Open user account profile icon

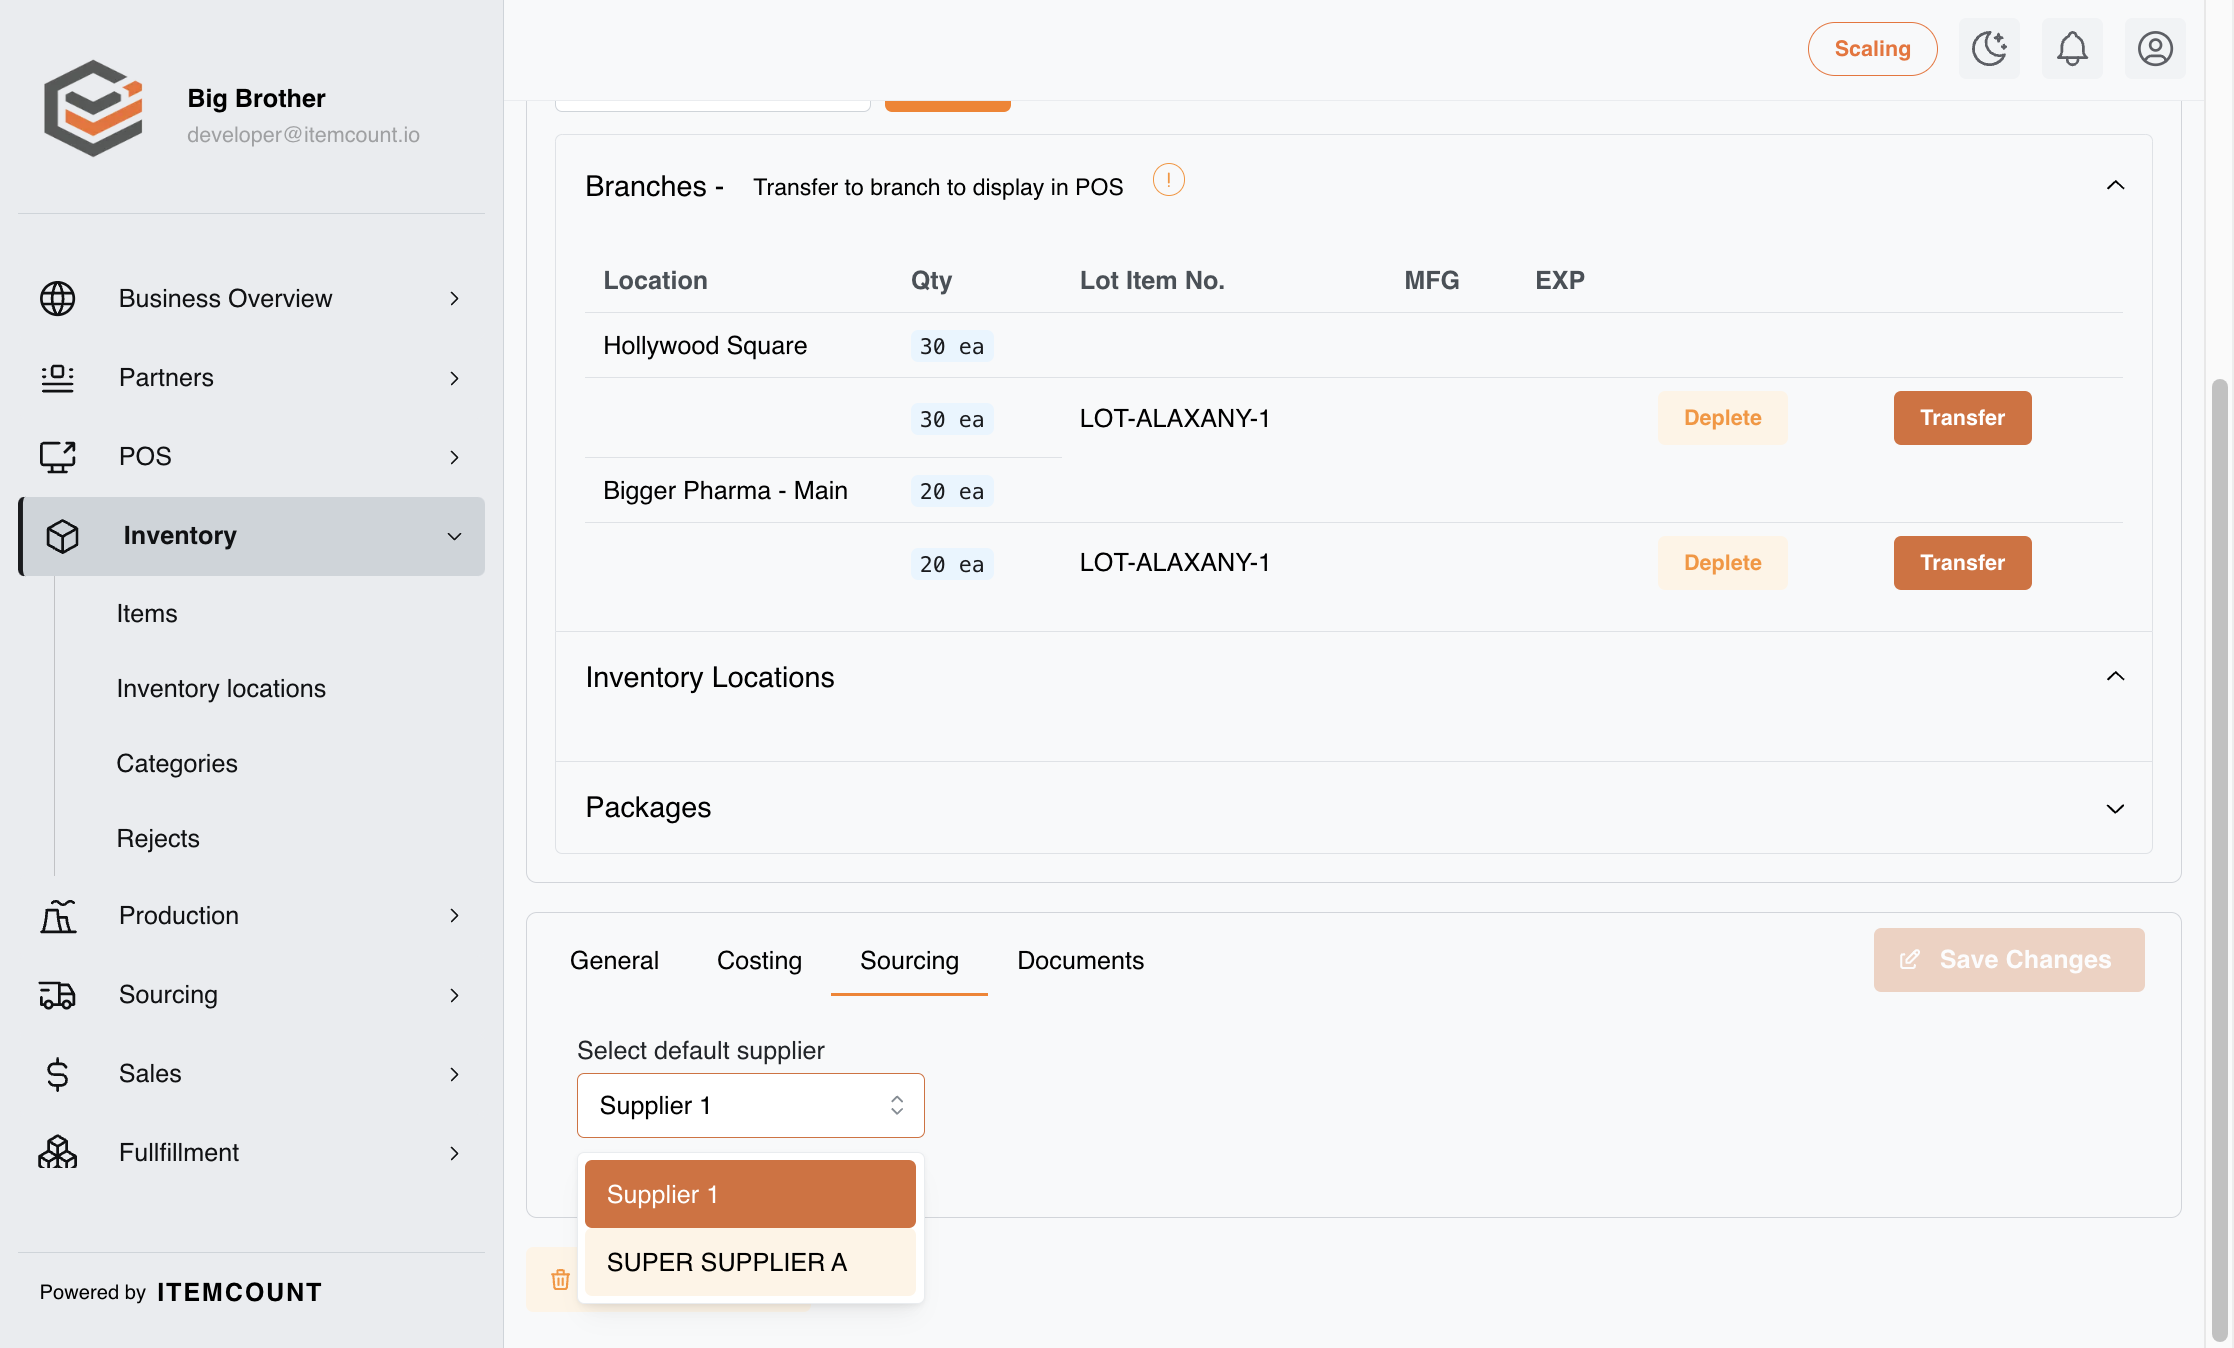tap(2155, 48)
